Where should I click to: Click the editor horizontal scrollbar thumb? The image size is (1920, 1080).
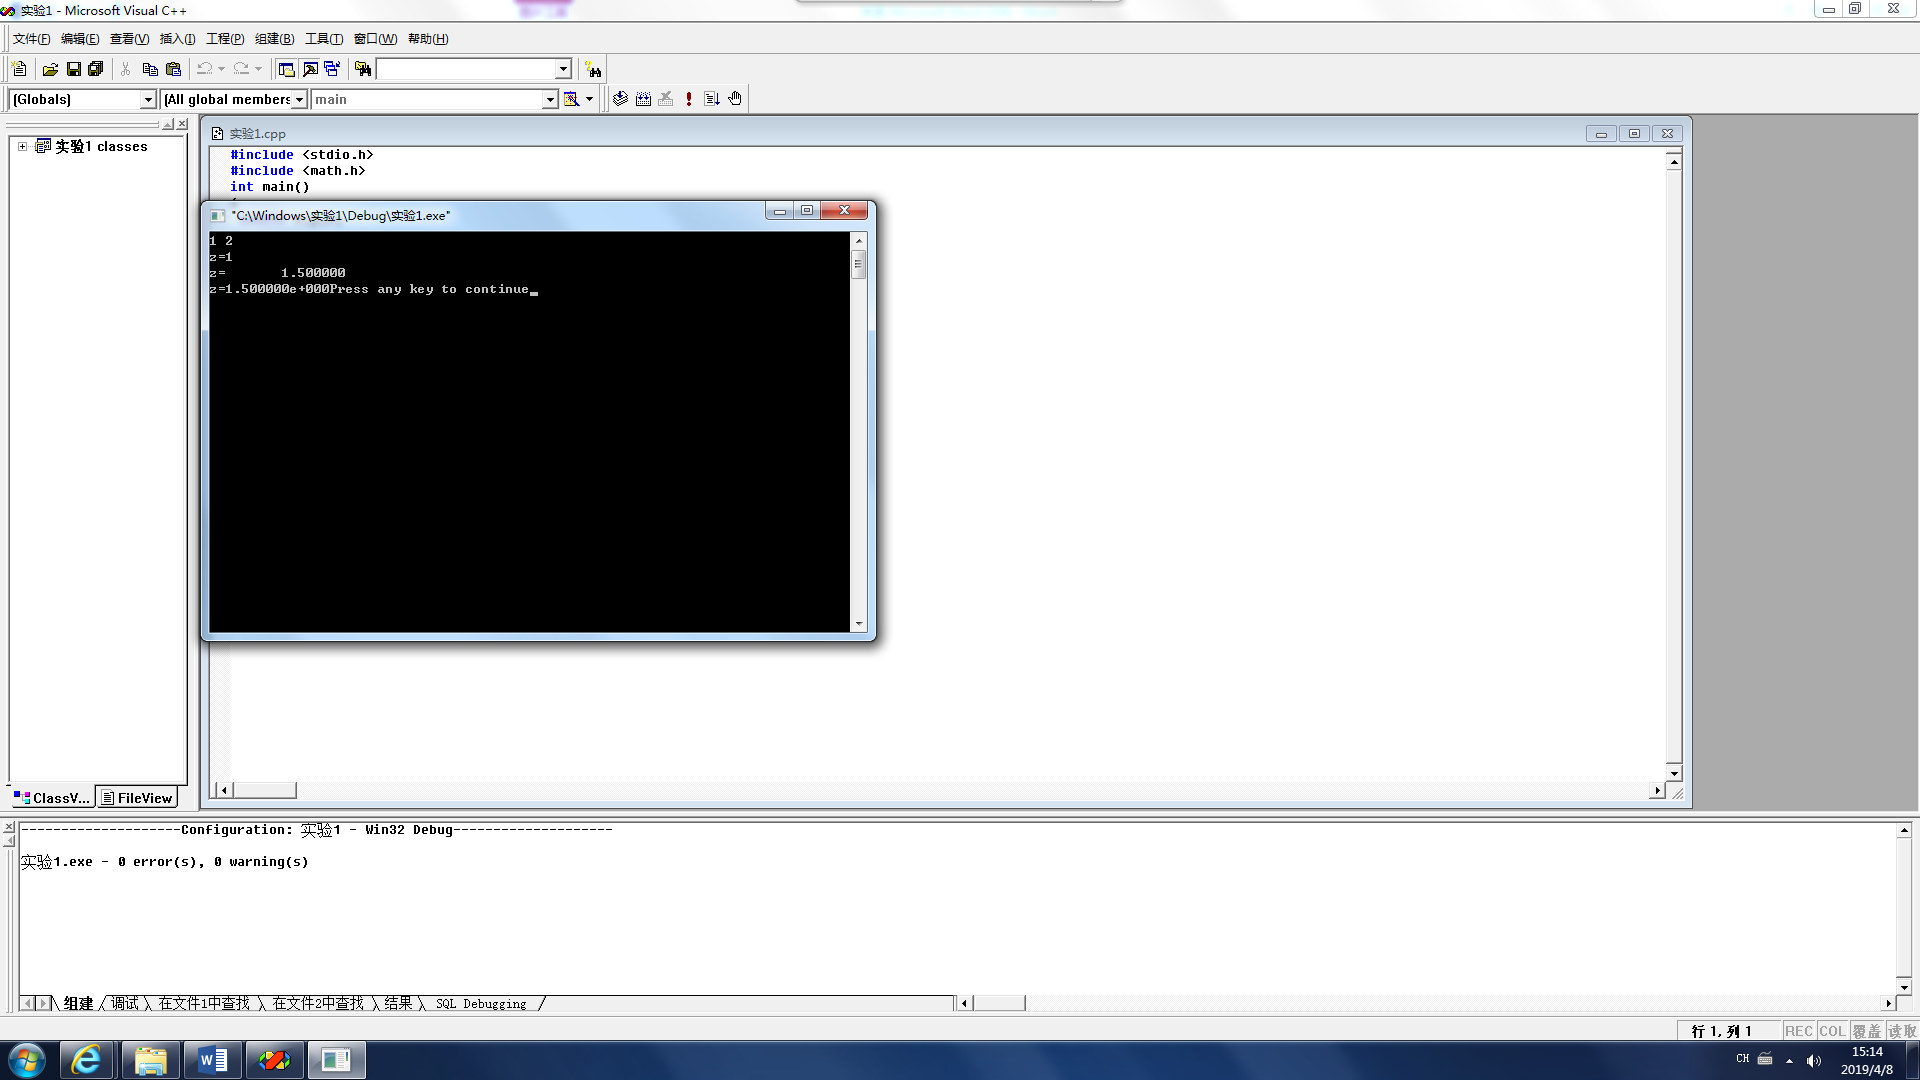tap(264, 790)
